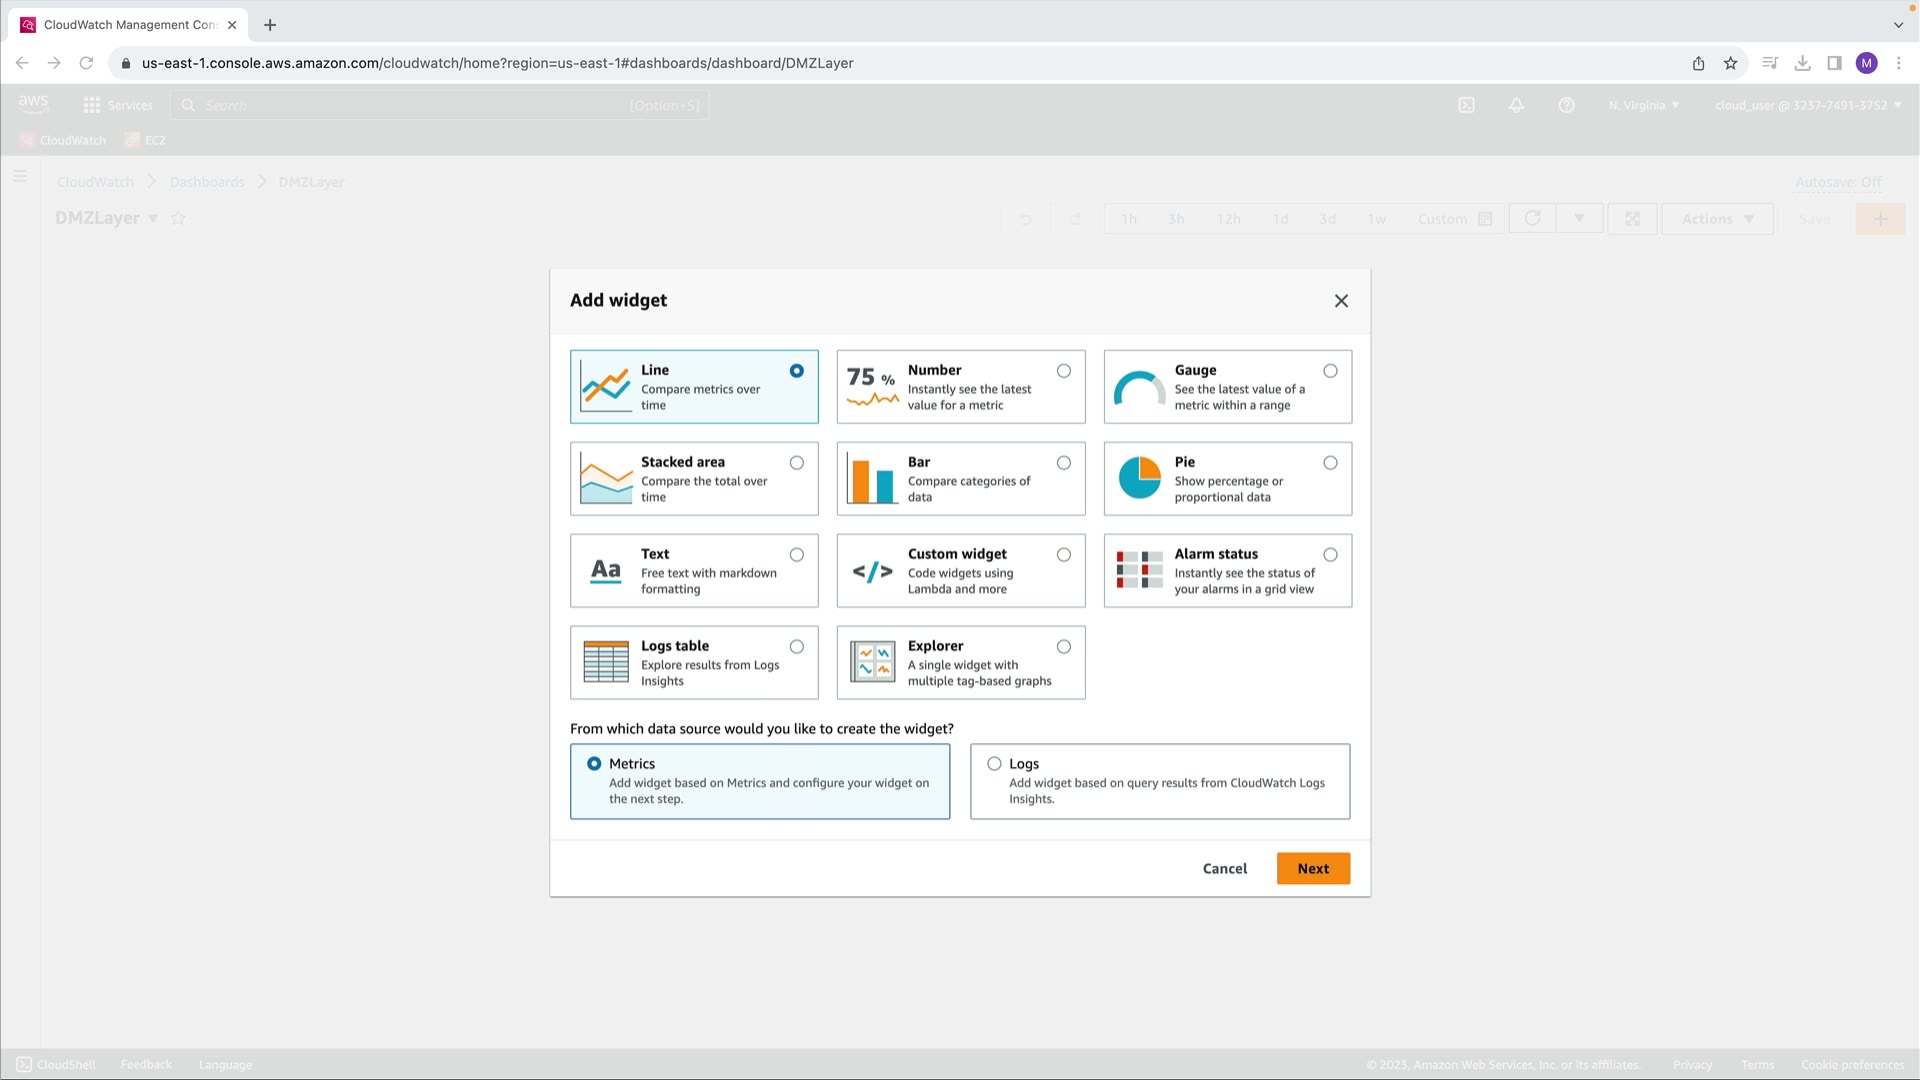
Task: Expand the N. Virginia region dropdown
Action: 1644,105
